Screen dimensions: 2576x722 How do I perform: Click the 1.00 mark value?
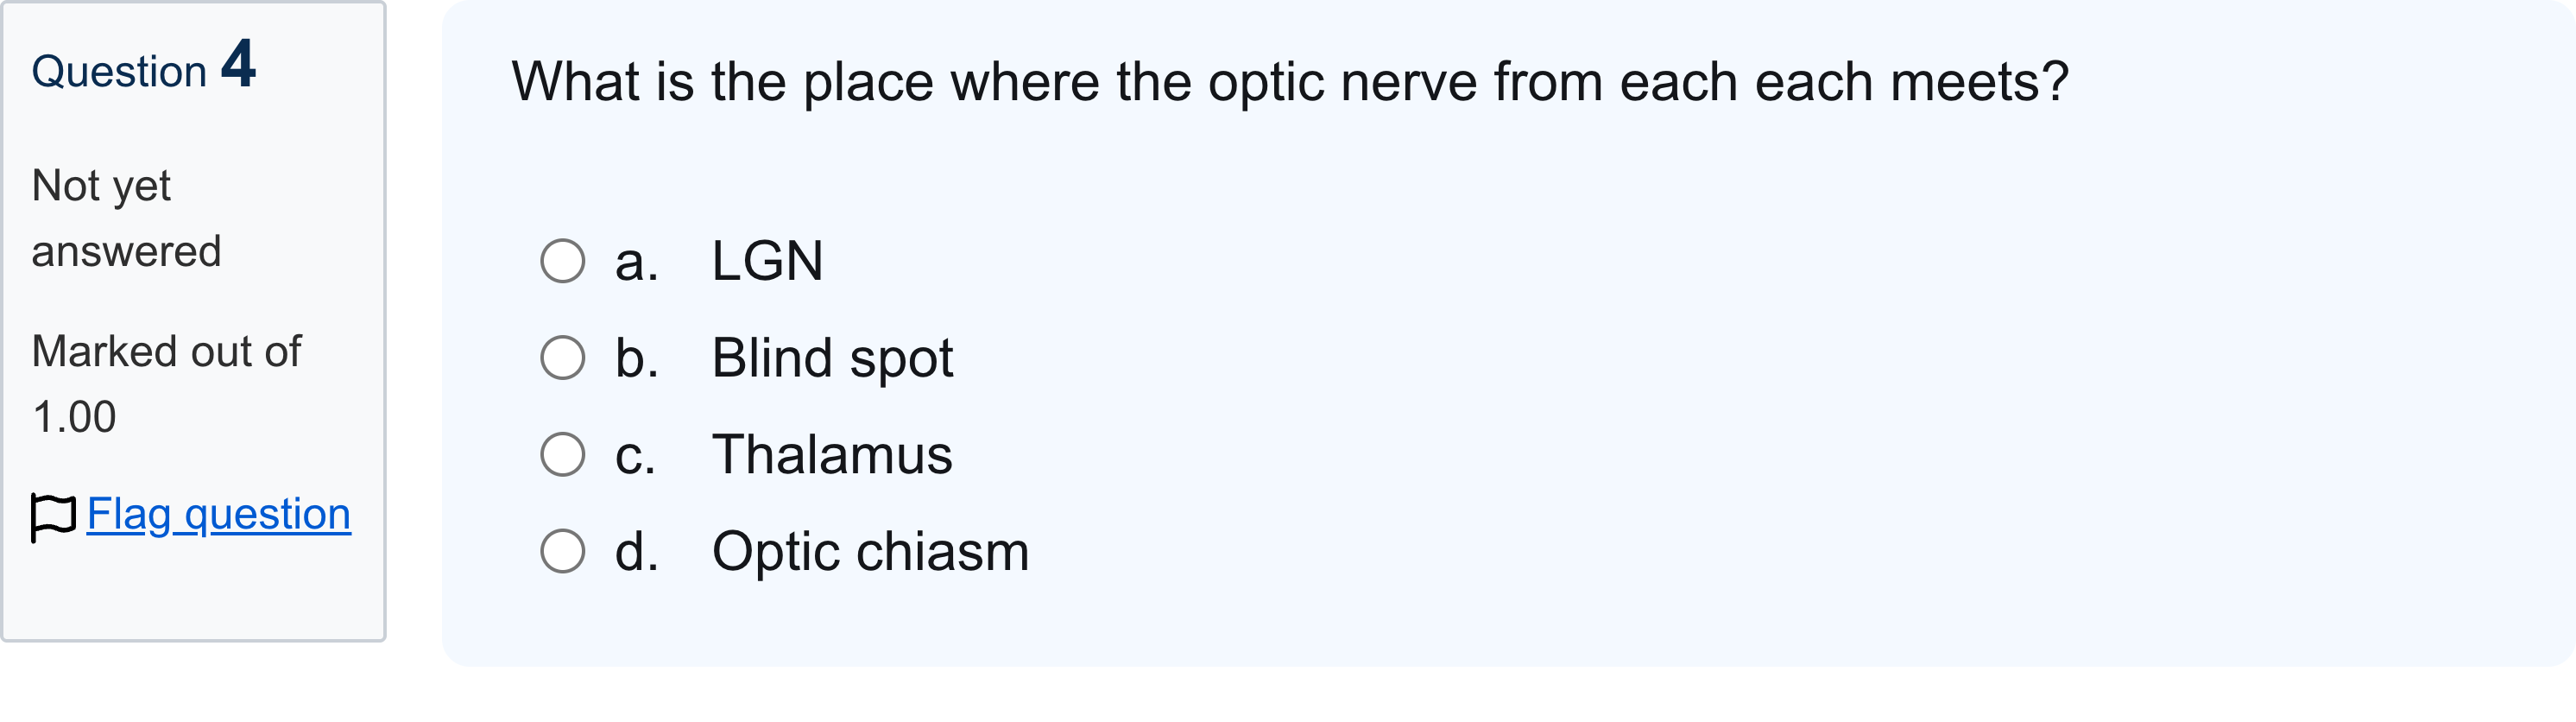pos(74,417)
